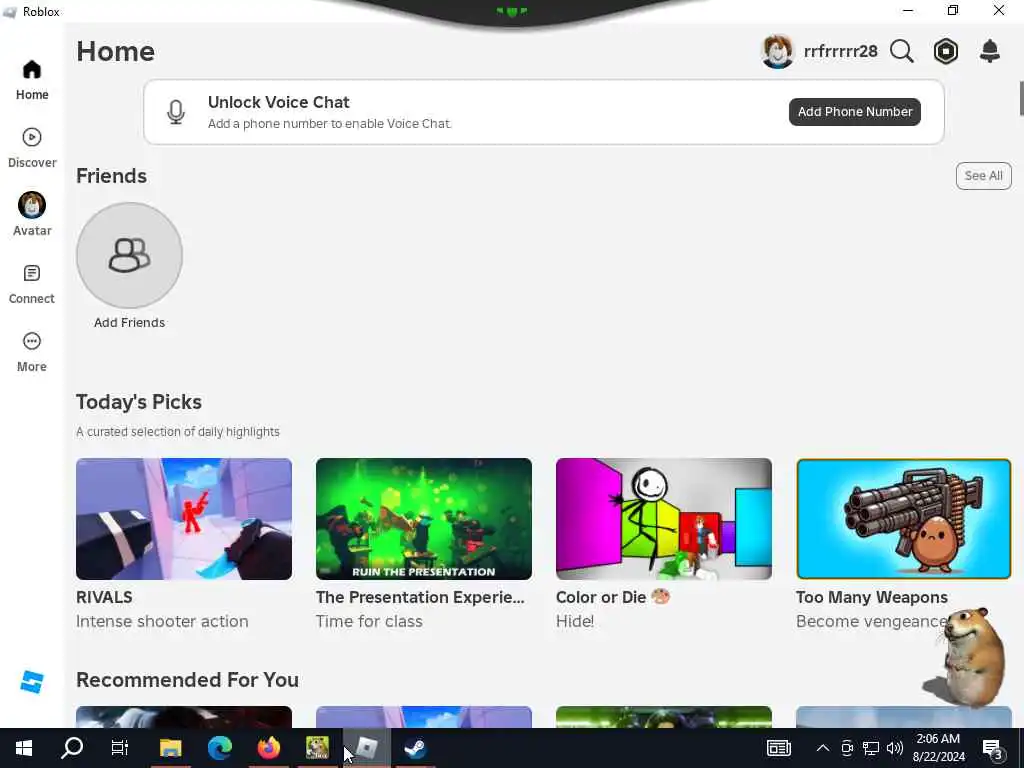Open the Action Center notifications icon

pyautogui.click(x=993, y=749)
